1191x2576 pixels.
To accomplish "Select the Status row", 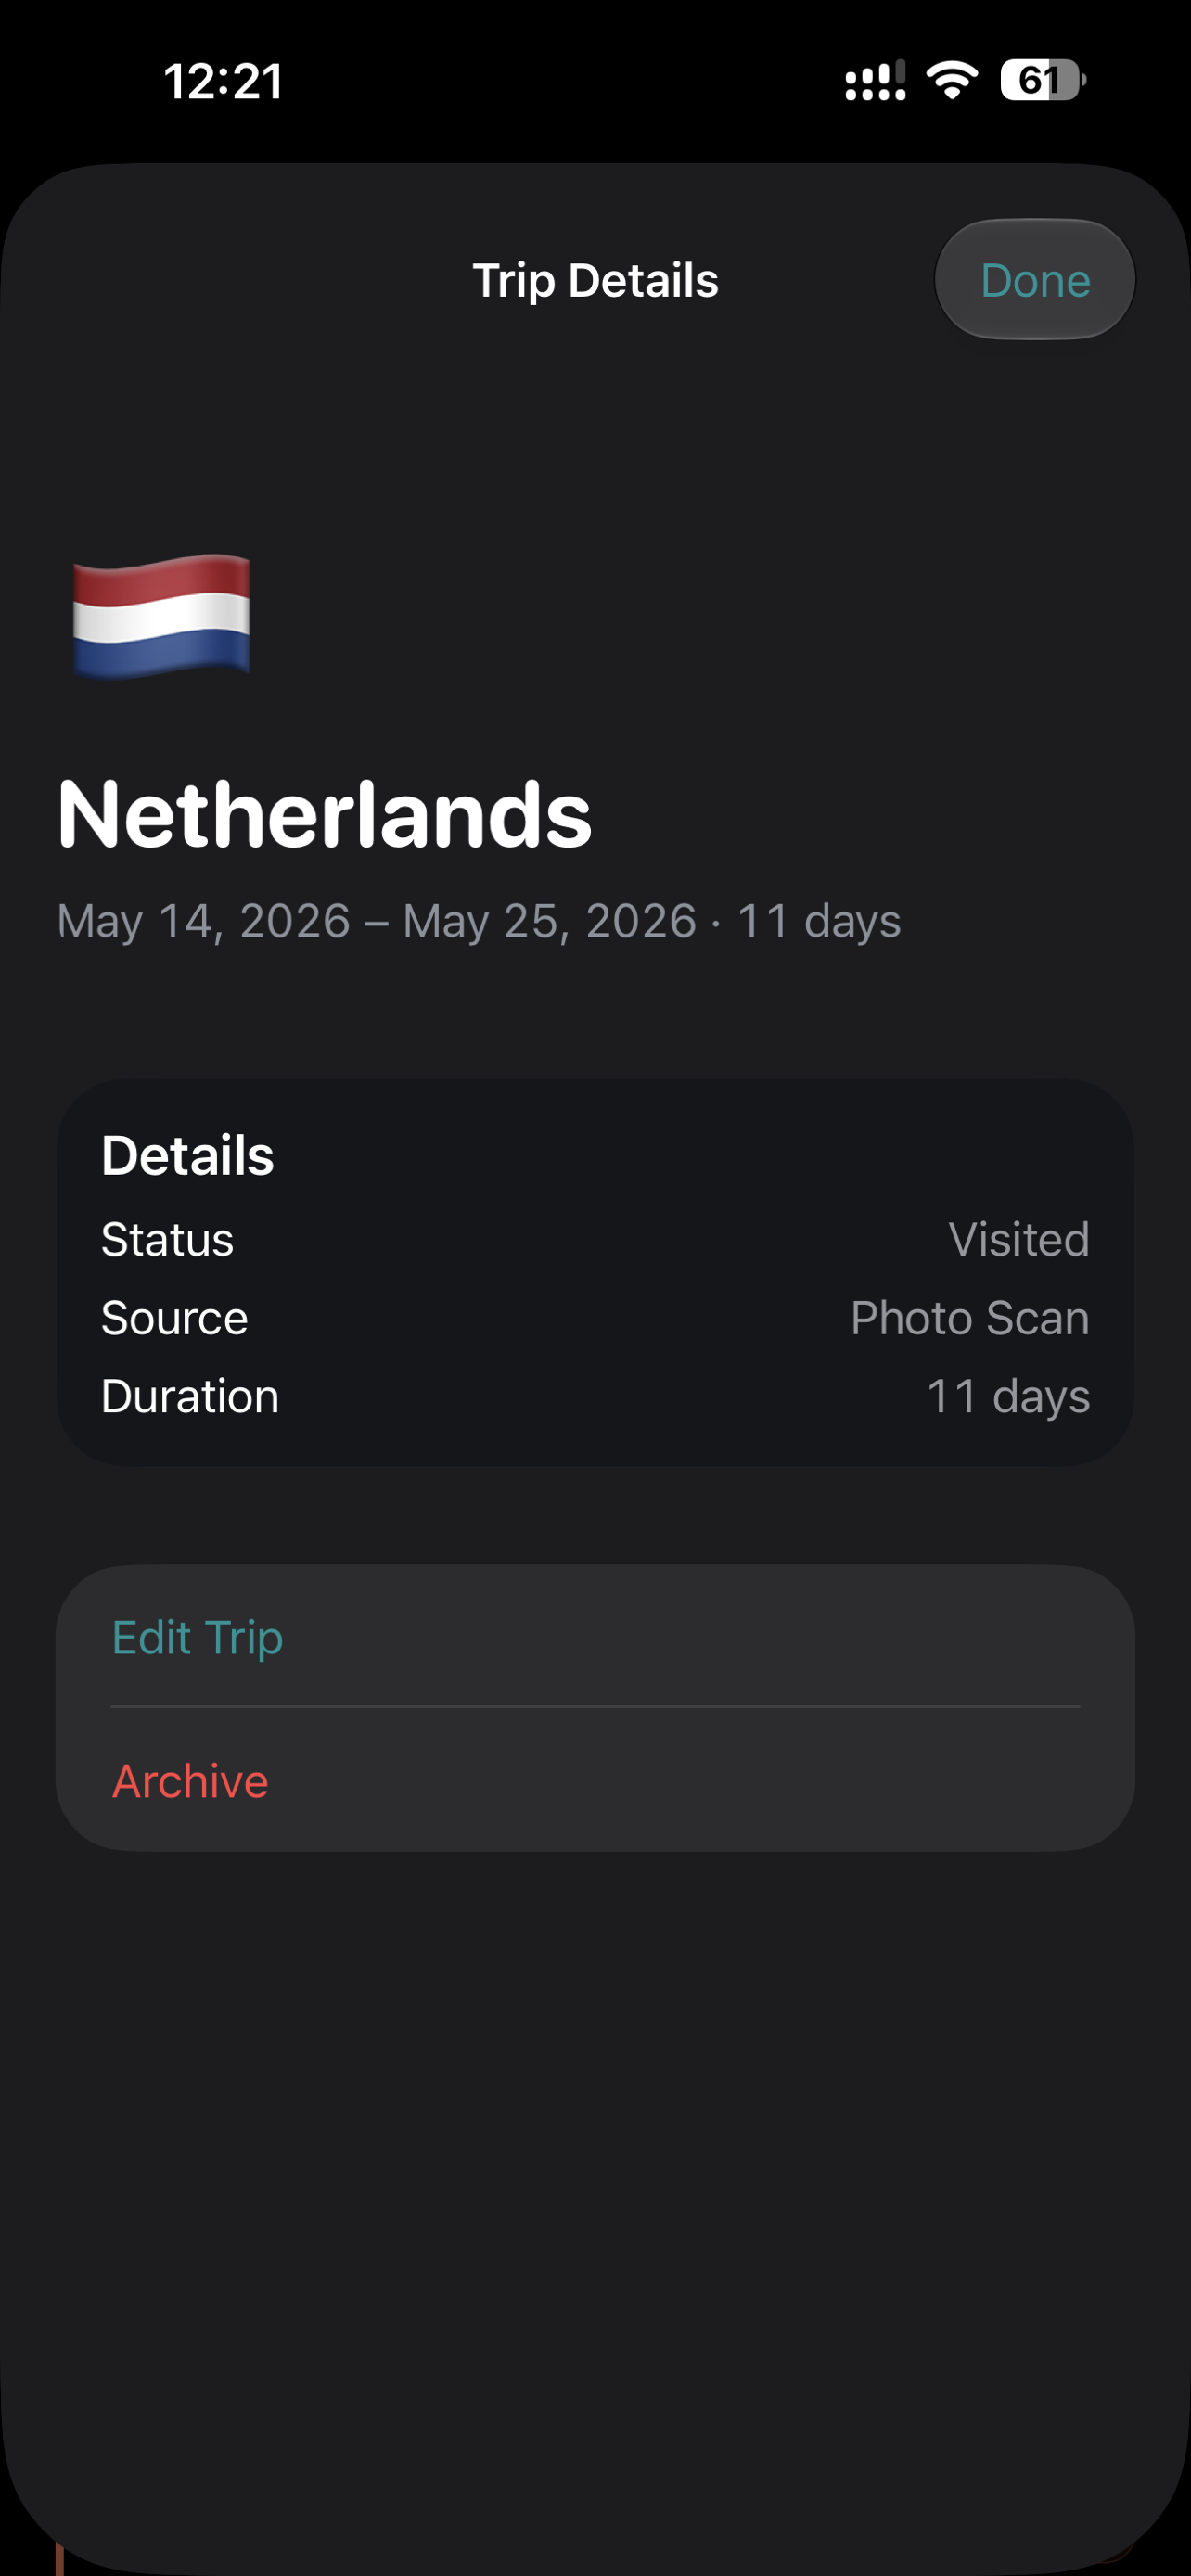I will pyautogui.click(x=595, y=1239).
